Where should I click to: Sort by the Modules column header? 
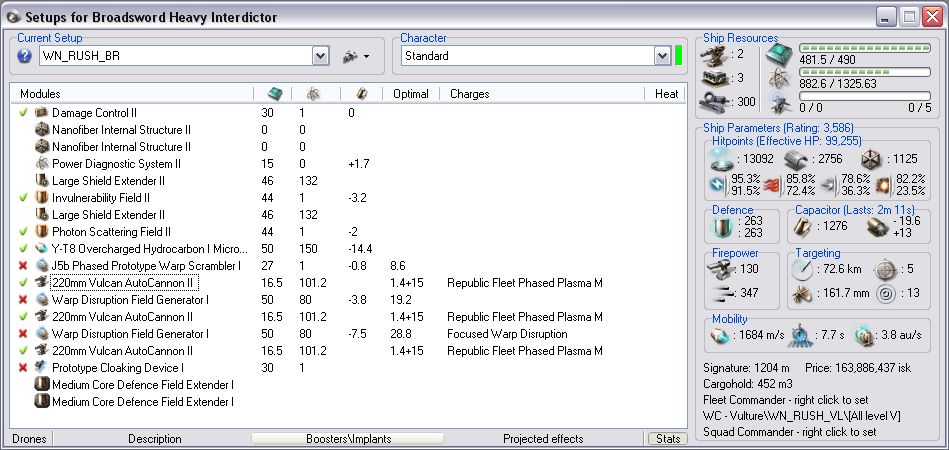pos(40,94)
